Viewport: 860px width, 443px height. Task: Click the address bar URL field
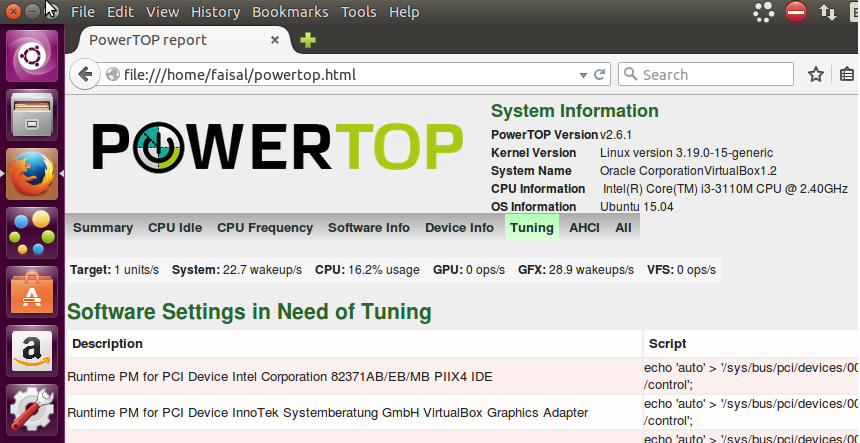(x=351, y=75)
